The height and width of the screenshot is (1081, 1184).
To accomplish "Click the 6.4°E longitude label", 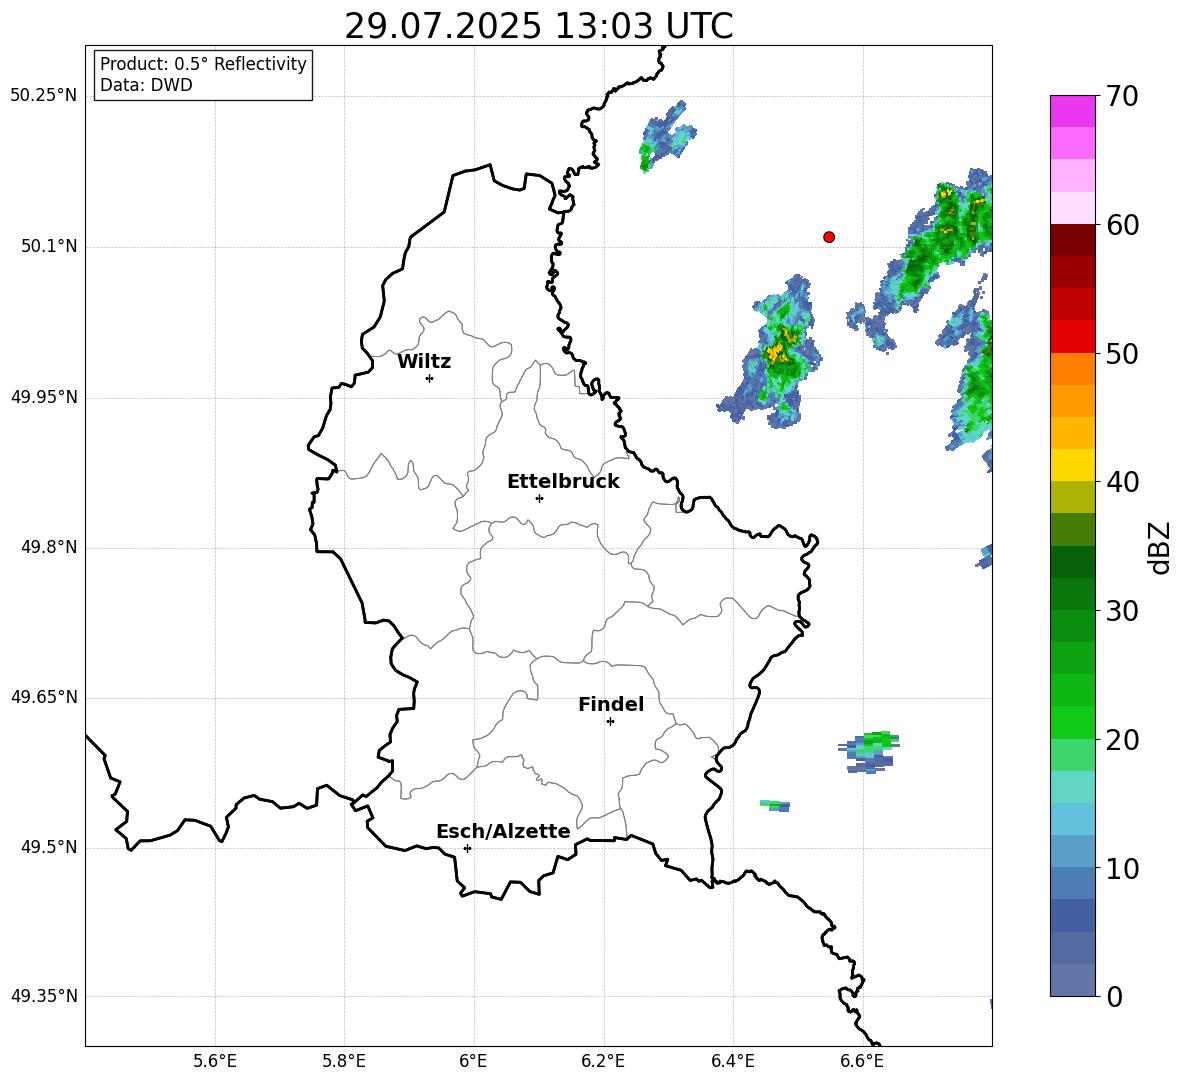I will click(x=732, y=1061).
